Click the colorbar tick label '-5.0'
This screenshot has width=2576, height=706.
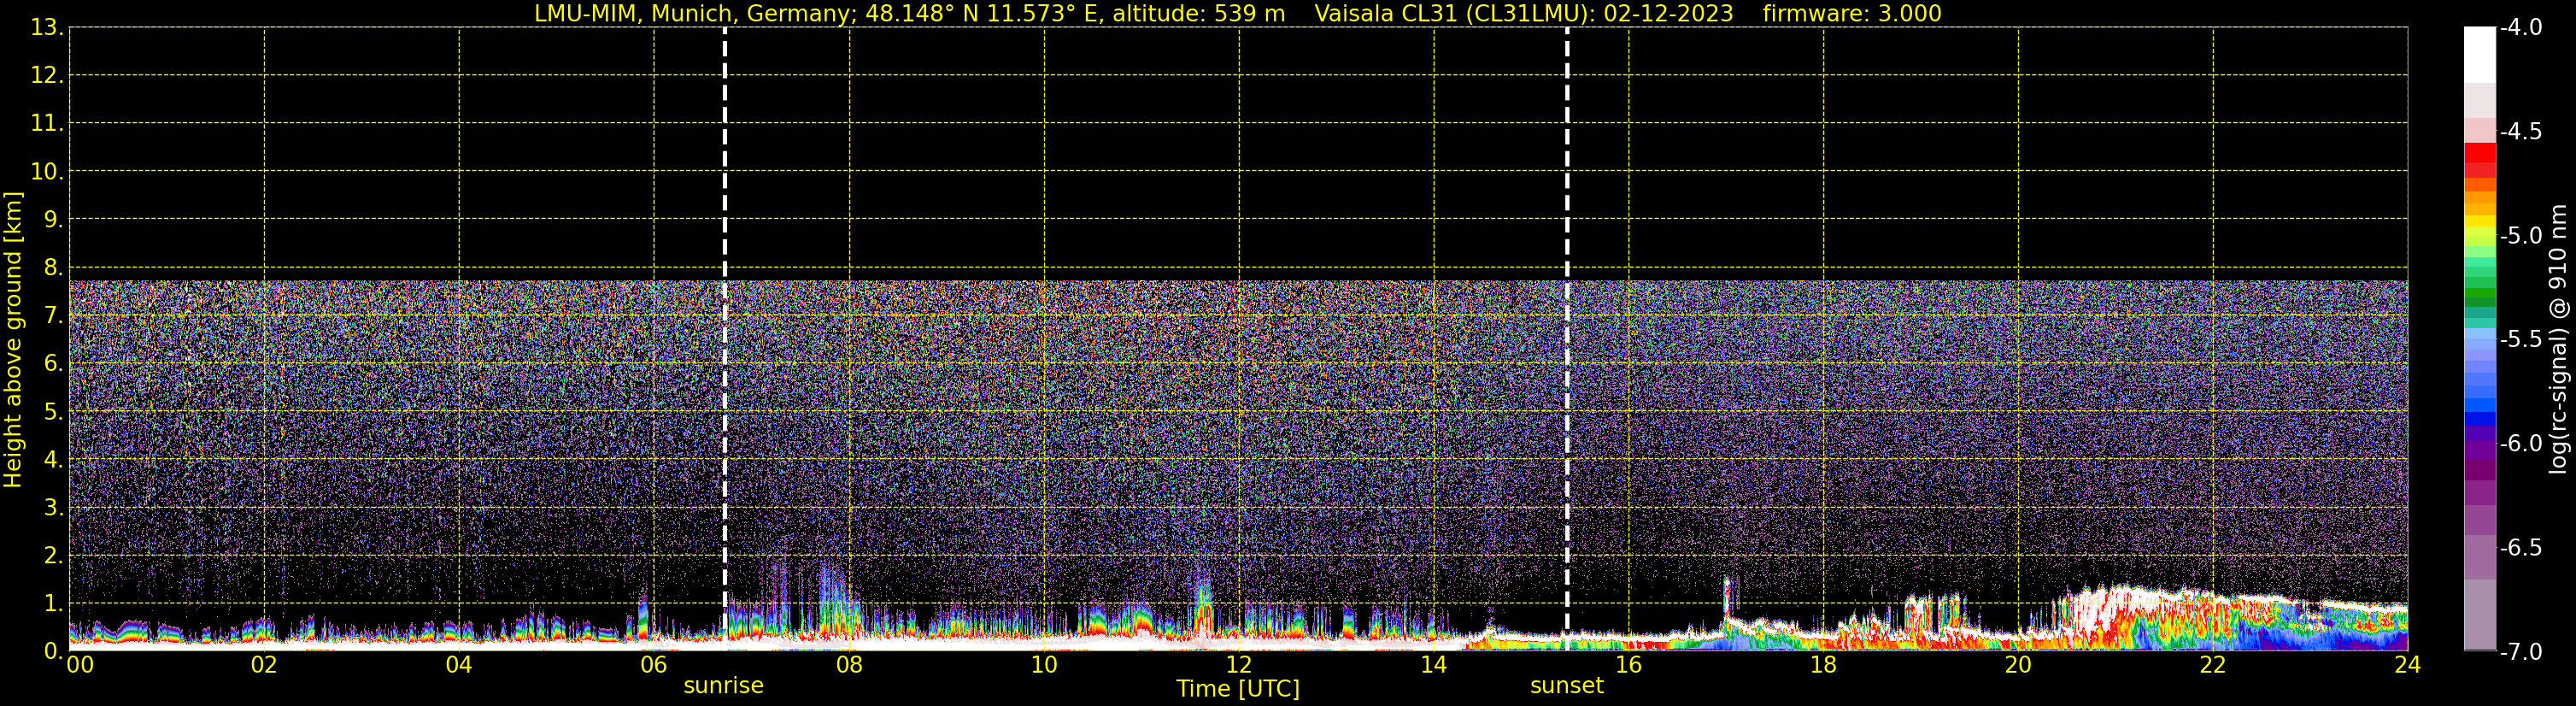2520,236
